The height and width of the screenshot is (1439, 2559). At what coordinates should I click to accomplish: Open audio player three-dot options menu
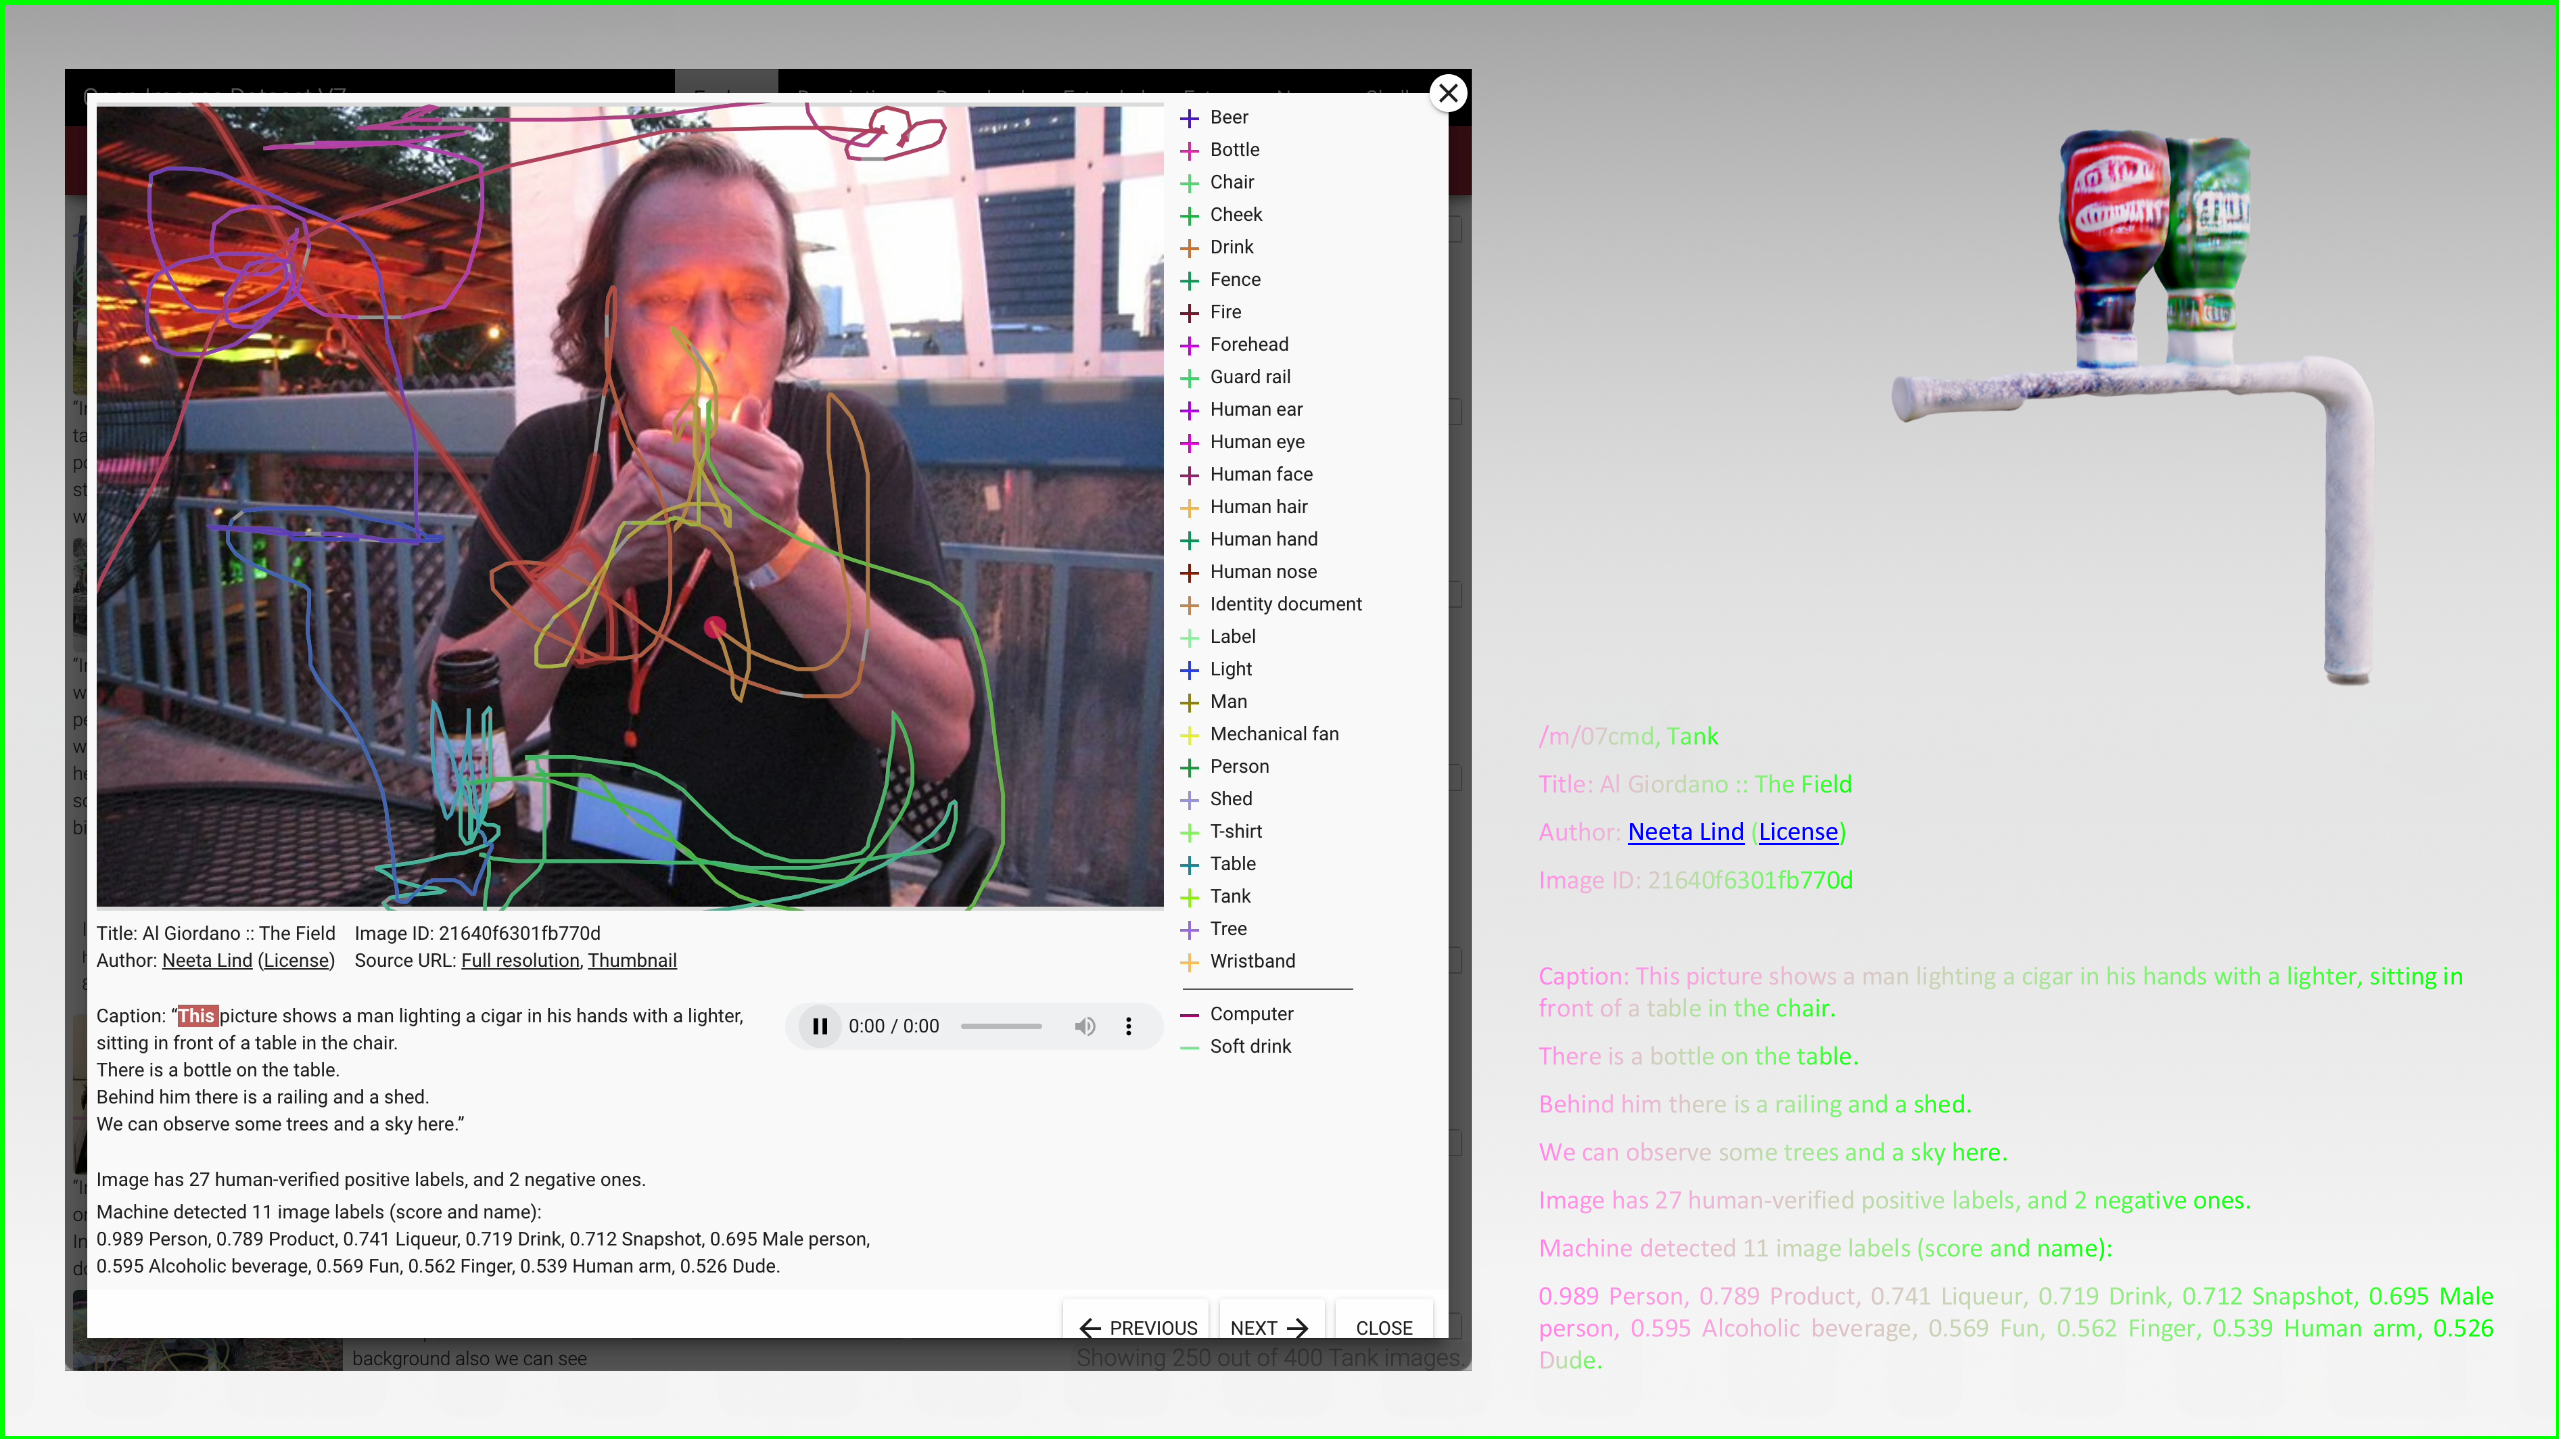[x=1128, y=1026]
